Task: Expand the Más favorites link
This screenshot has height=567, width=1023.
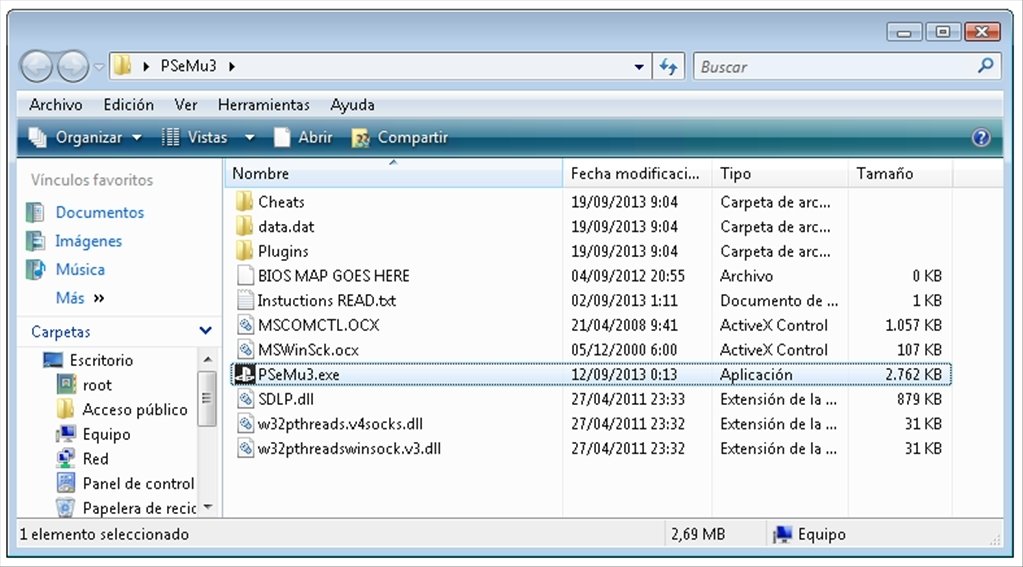Action: (x=80, y=298)
